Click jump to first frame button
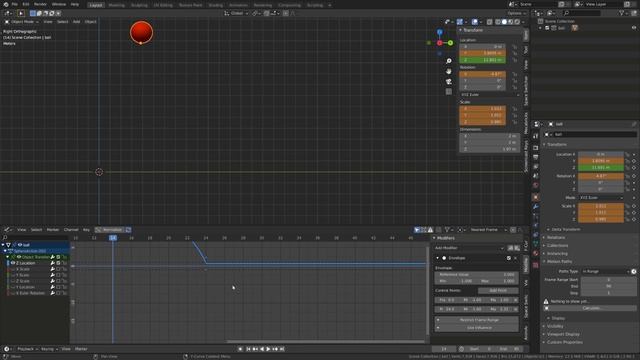 pos(248,349)
